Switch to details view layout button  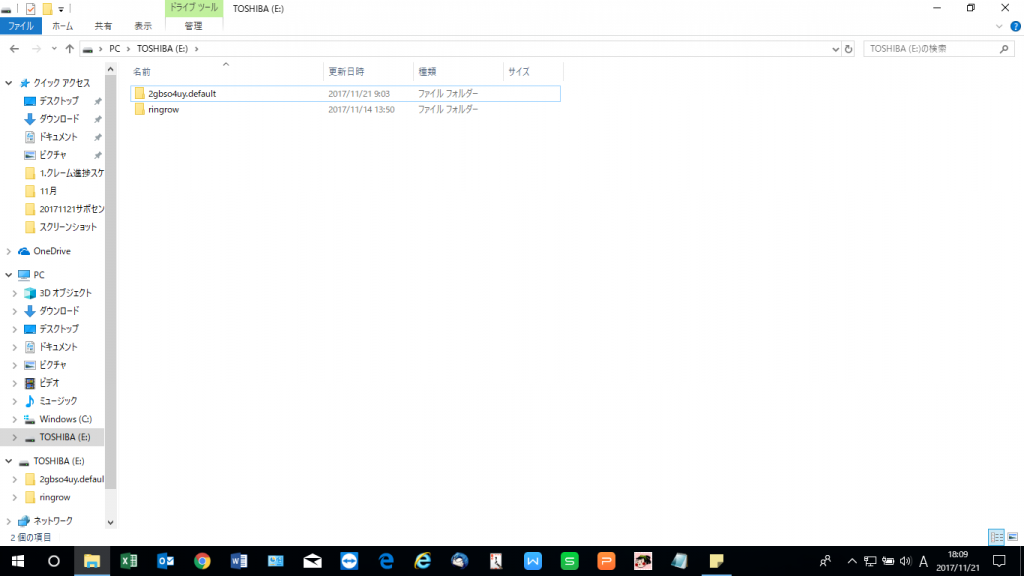996,537
